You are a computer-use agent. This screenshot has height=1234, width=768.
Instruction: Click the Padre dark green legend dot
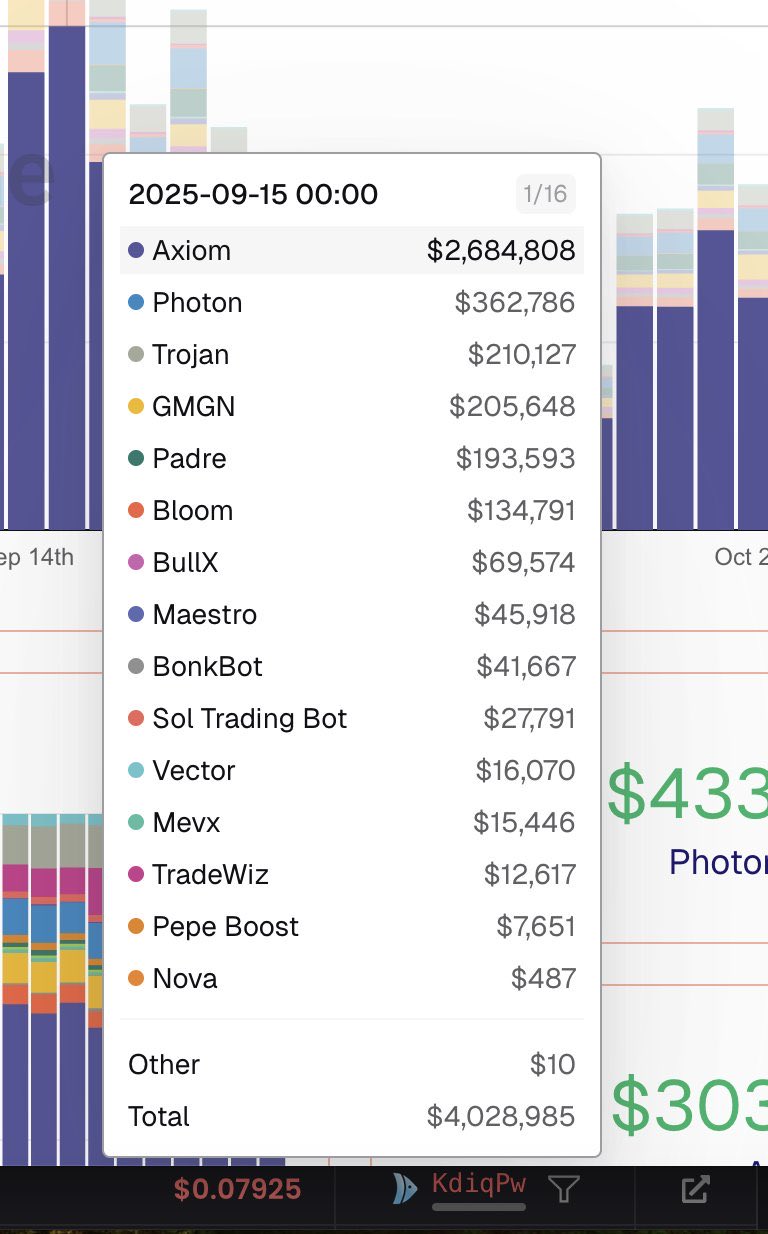137,459
